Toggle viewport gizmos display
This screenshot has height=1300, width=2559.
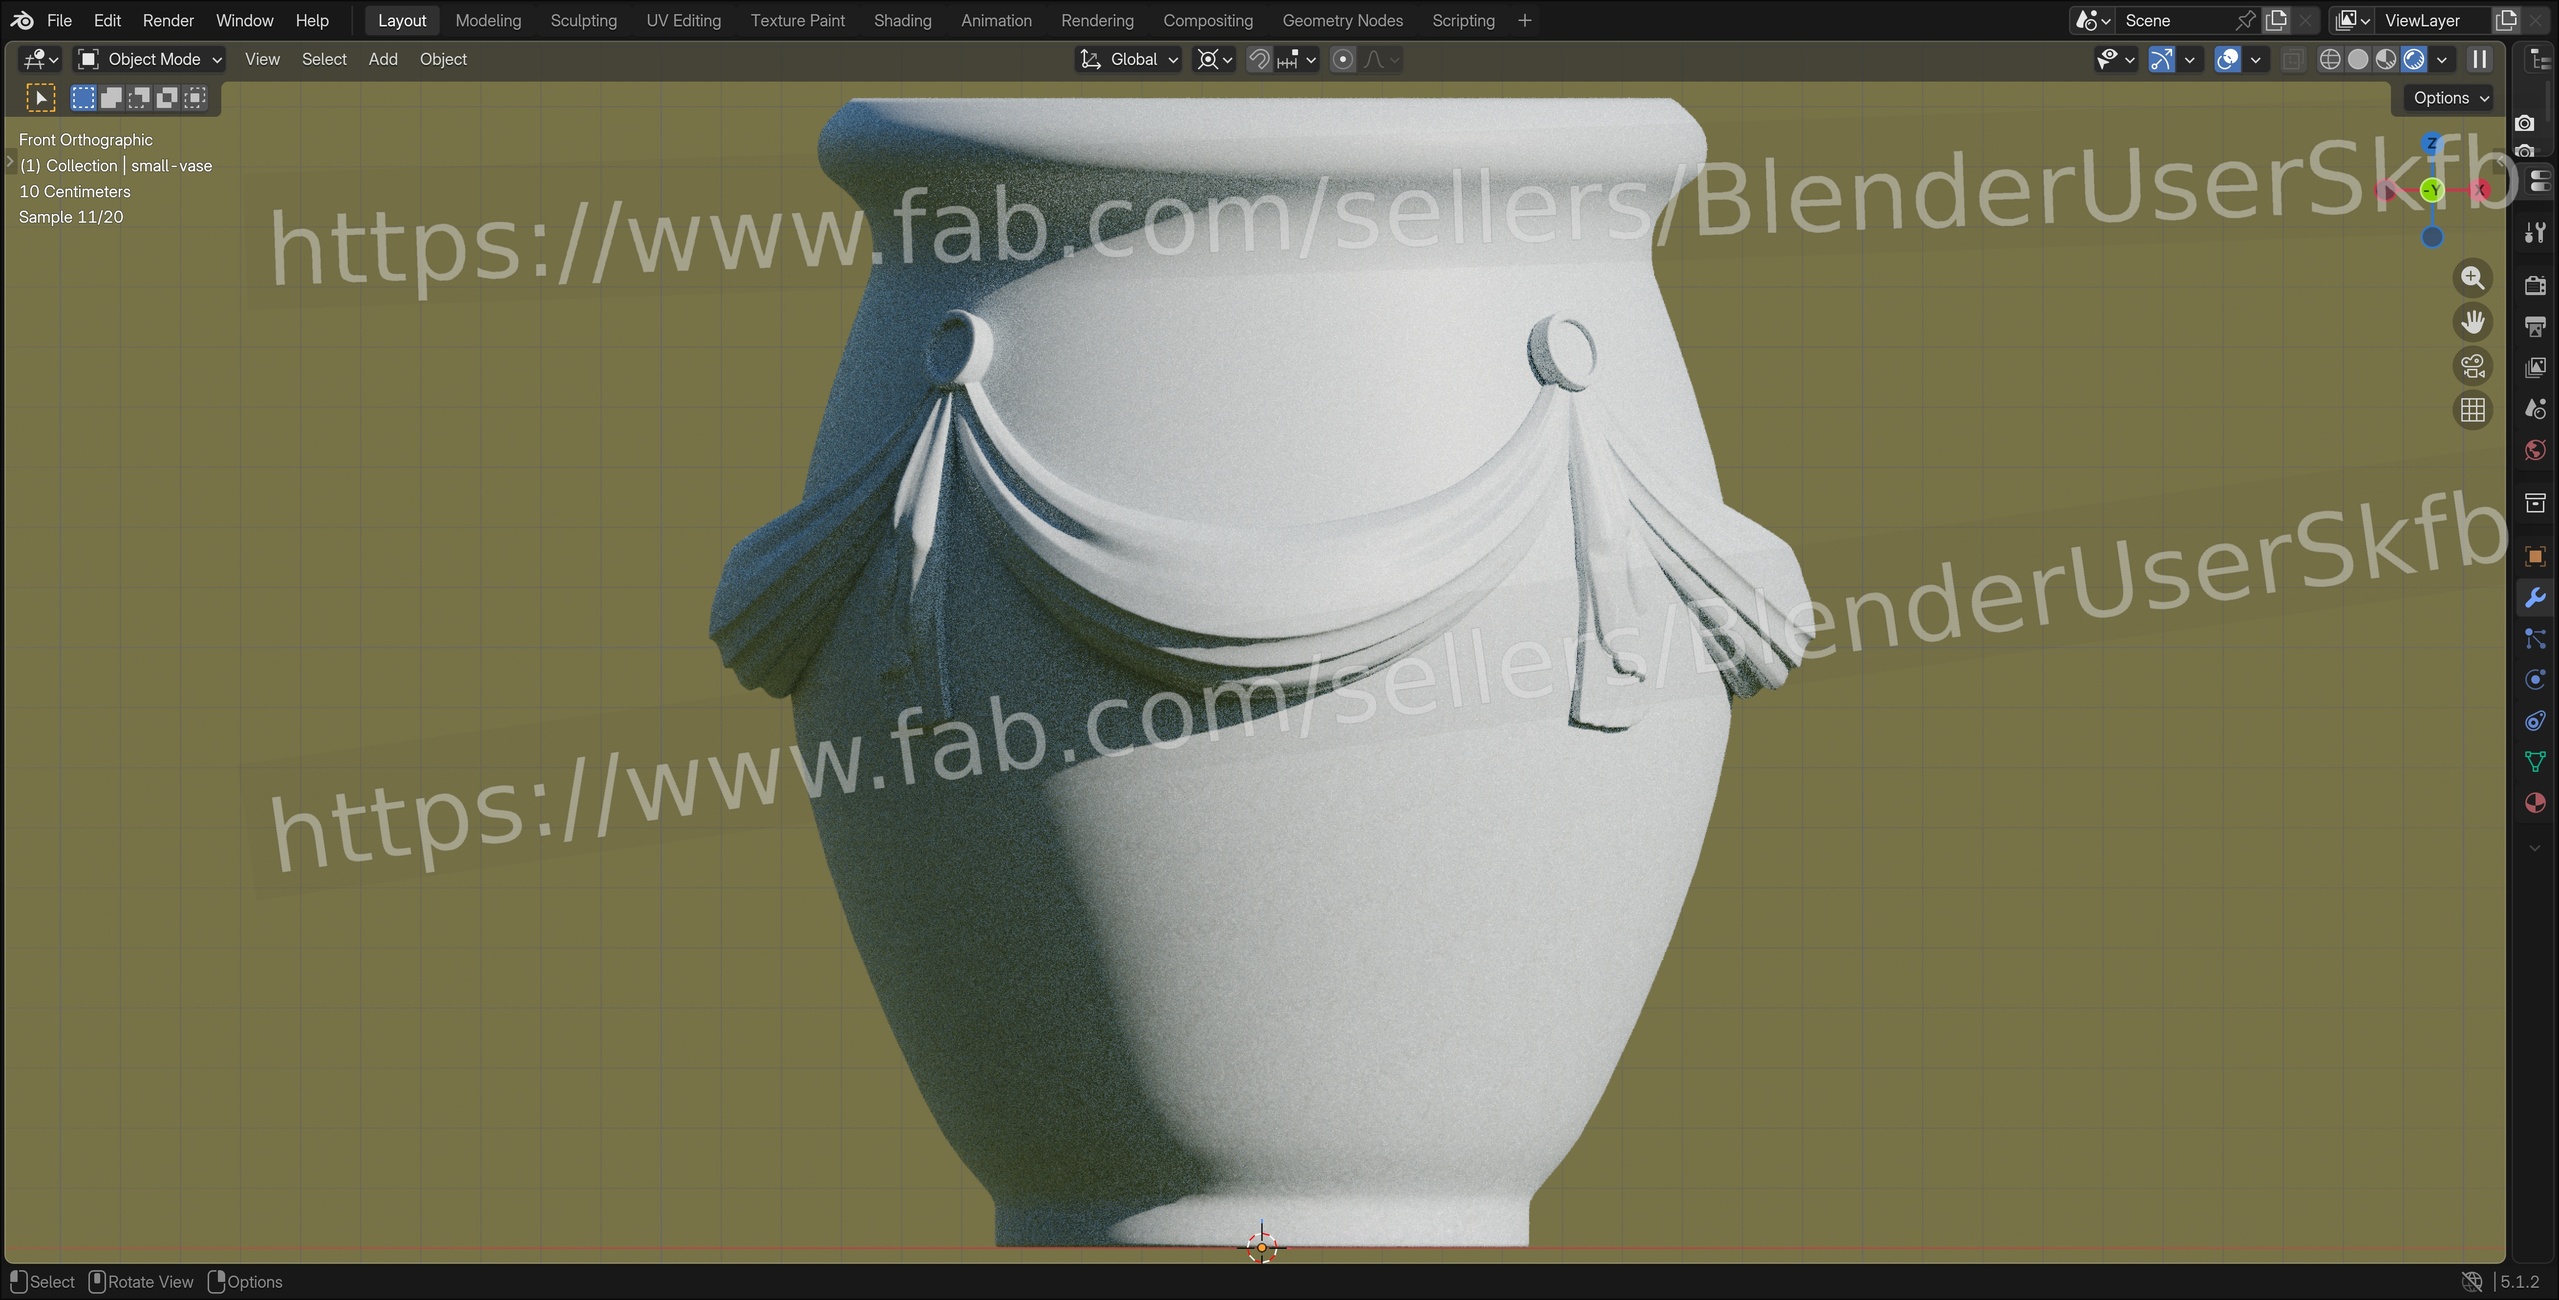[x=2161, y=59]
